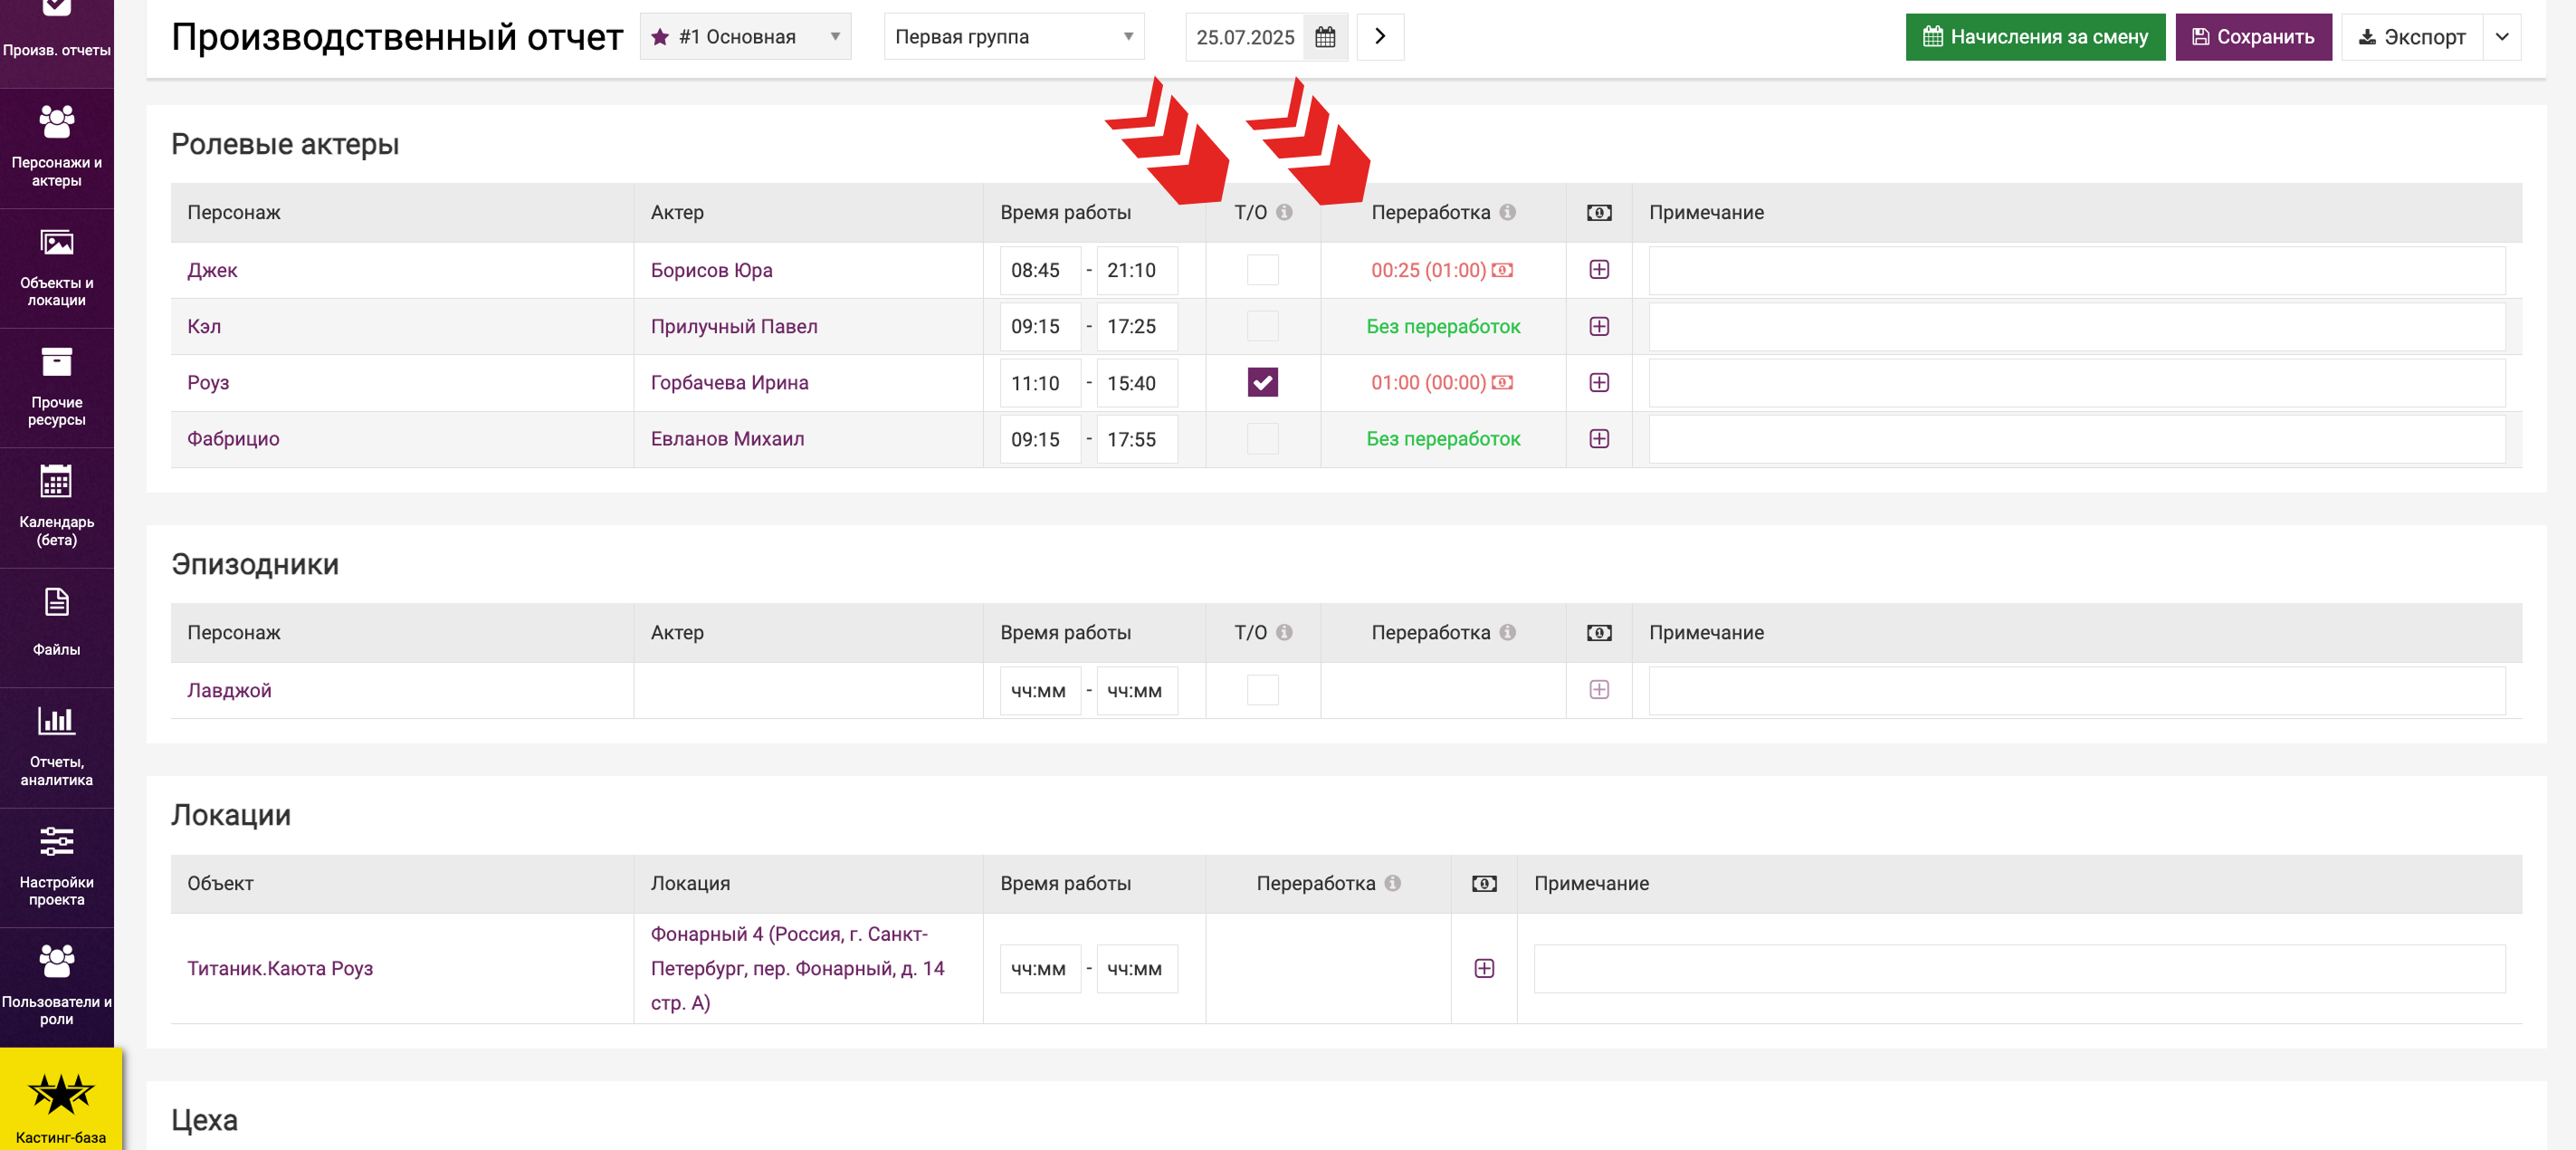This screenshot has height=1150, width=2576.
Task: Click Примечание field for Джек
Action: (x=2077, y=270)
